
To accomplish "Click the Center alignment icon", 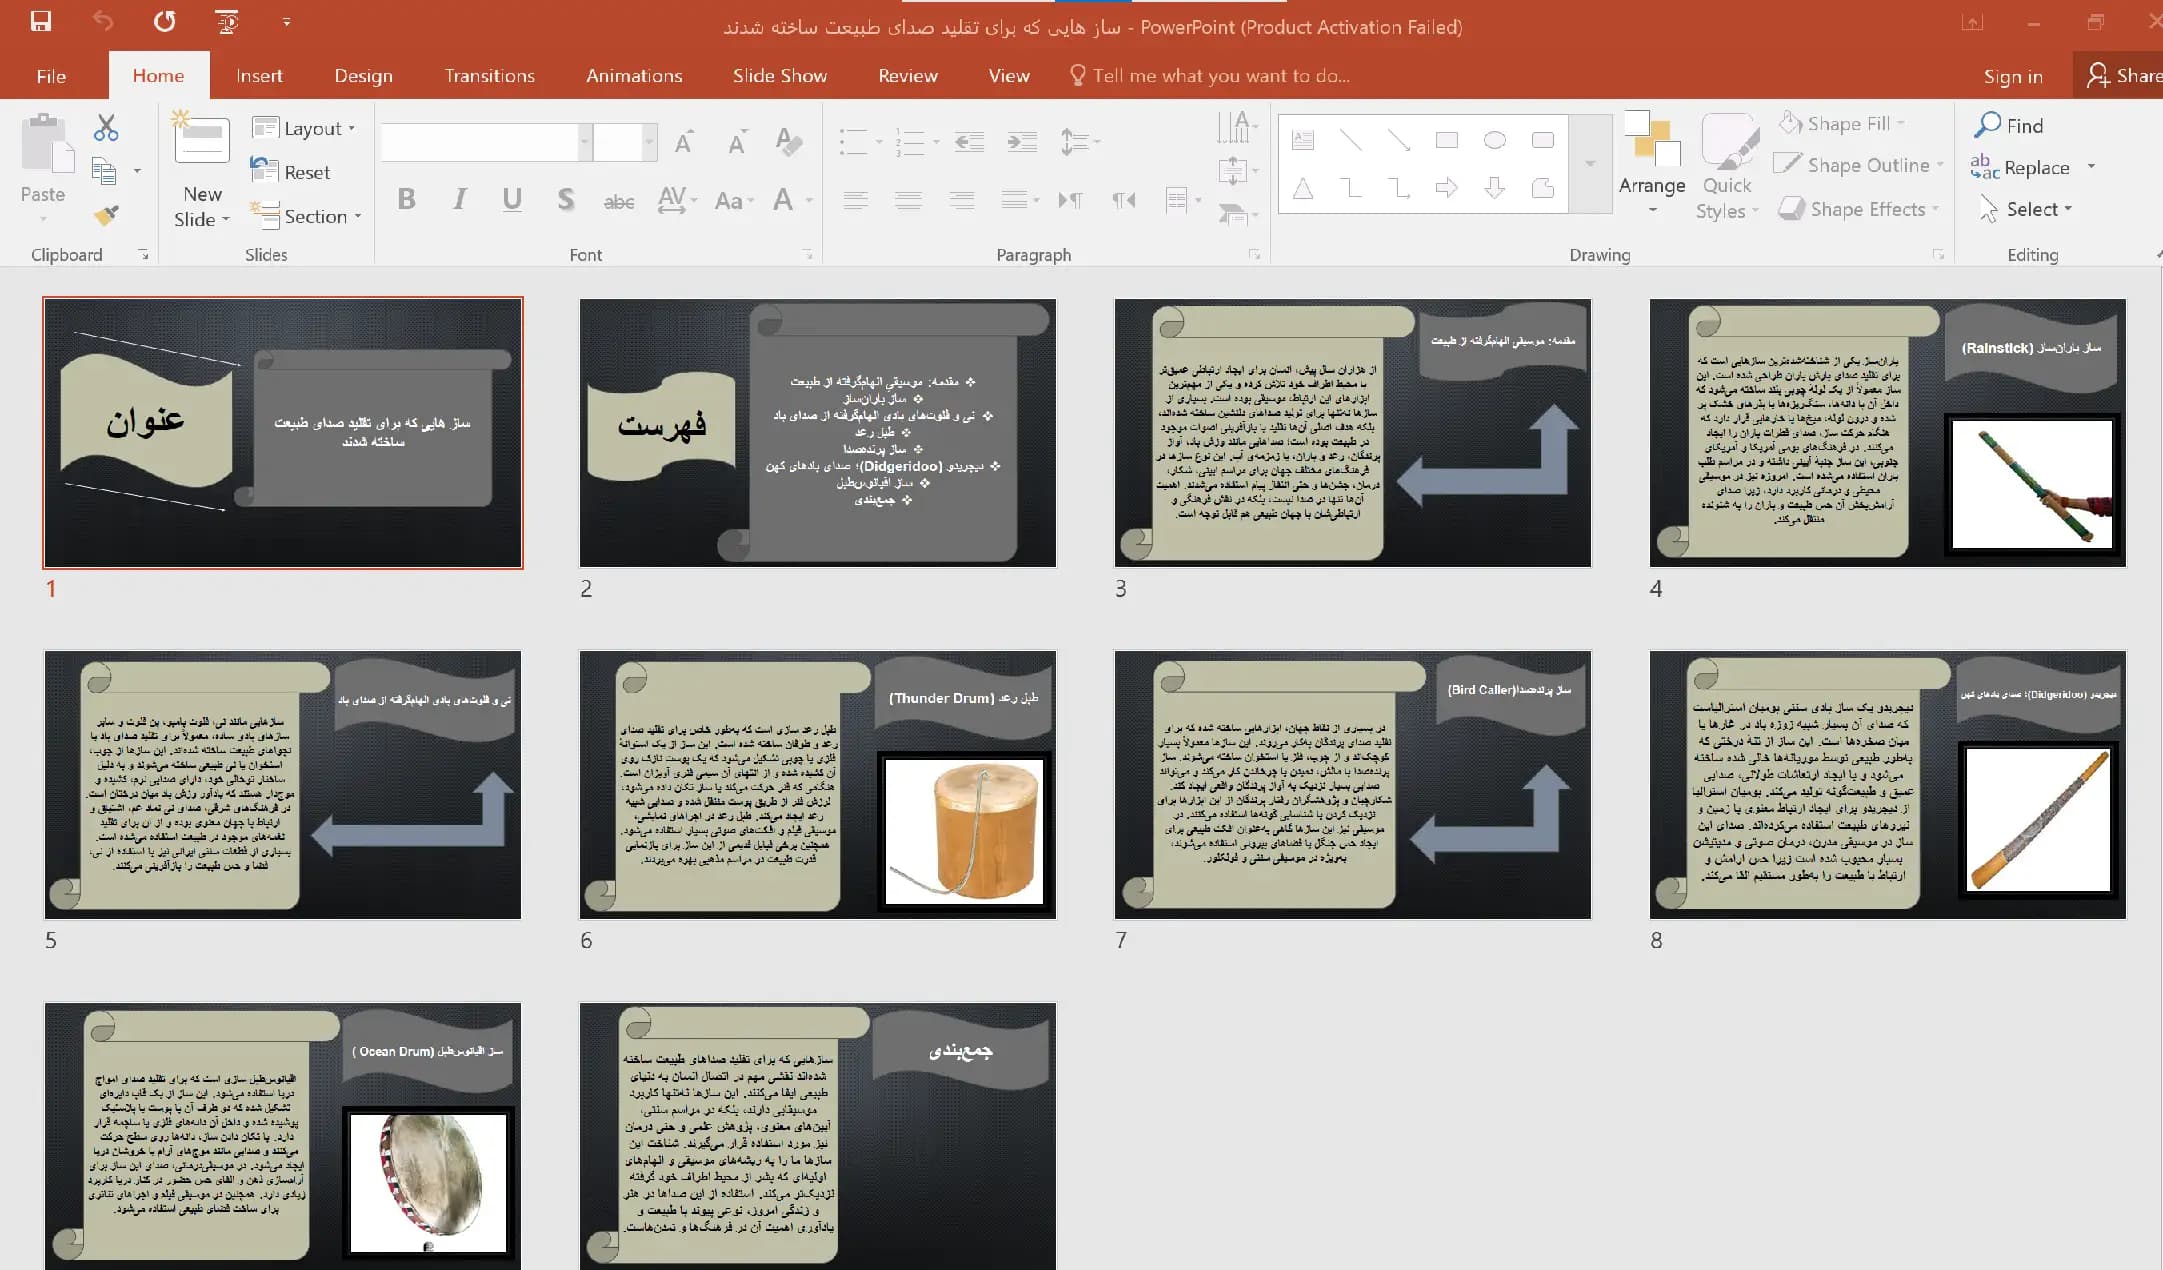I will tap(908, 200).
